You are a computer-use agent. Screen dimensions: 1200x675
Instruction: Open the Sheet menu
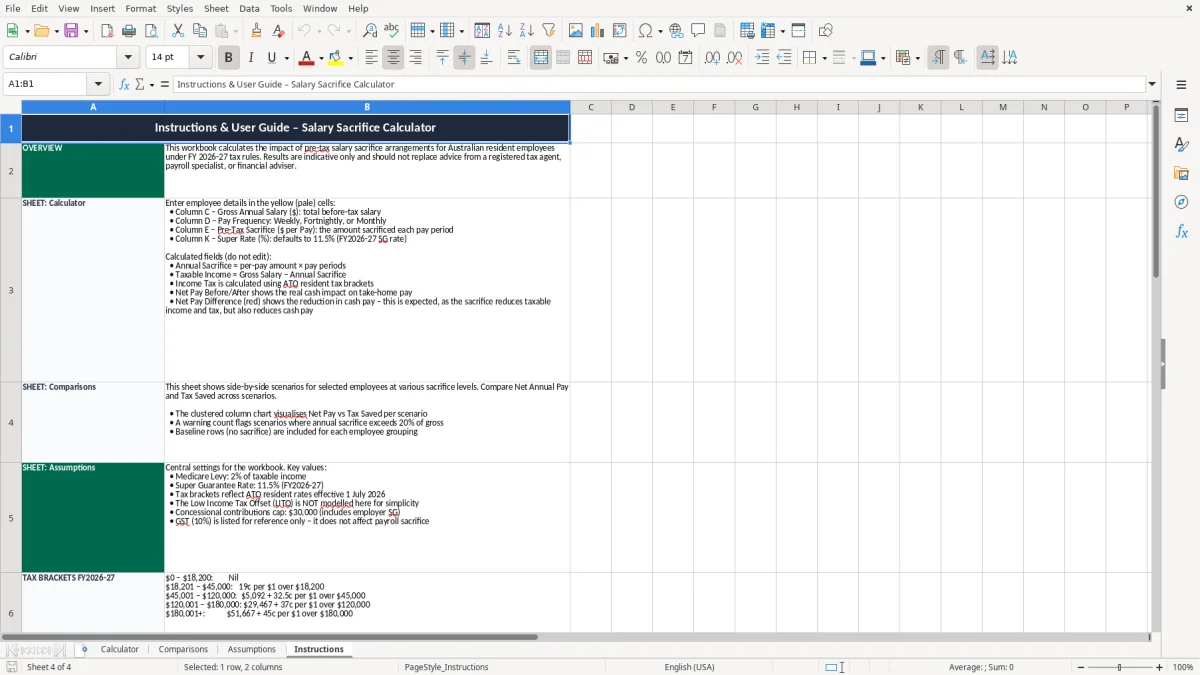(x=217, y=8)
